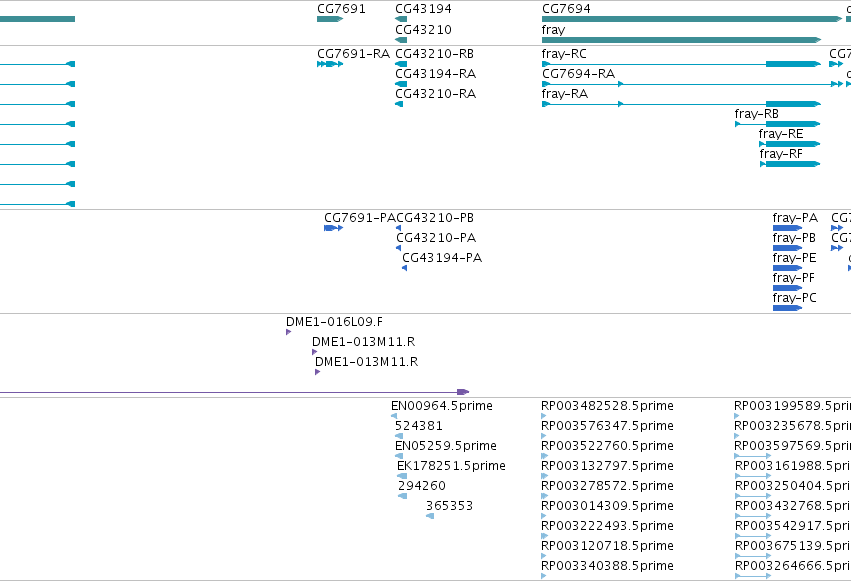The height and width of the screenshot is (581, 851).
Task: Select the CG43194 gene feature
Action: click(x=401, y=19)
